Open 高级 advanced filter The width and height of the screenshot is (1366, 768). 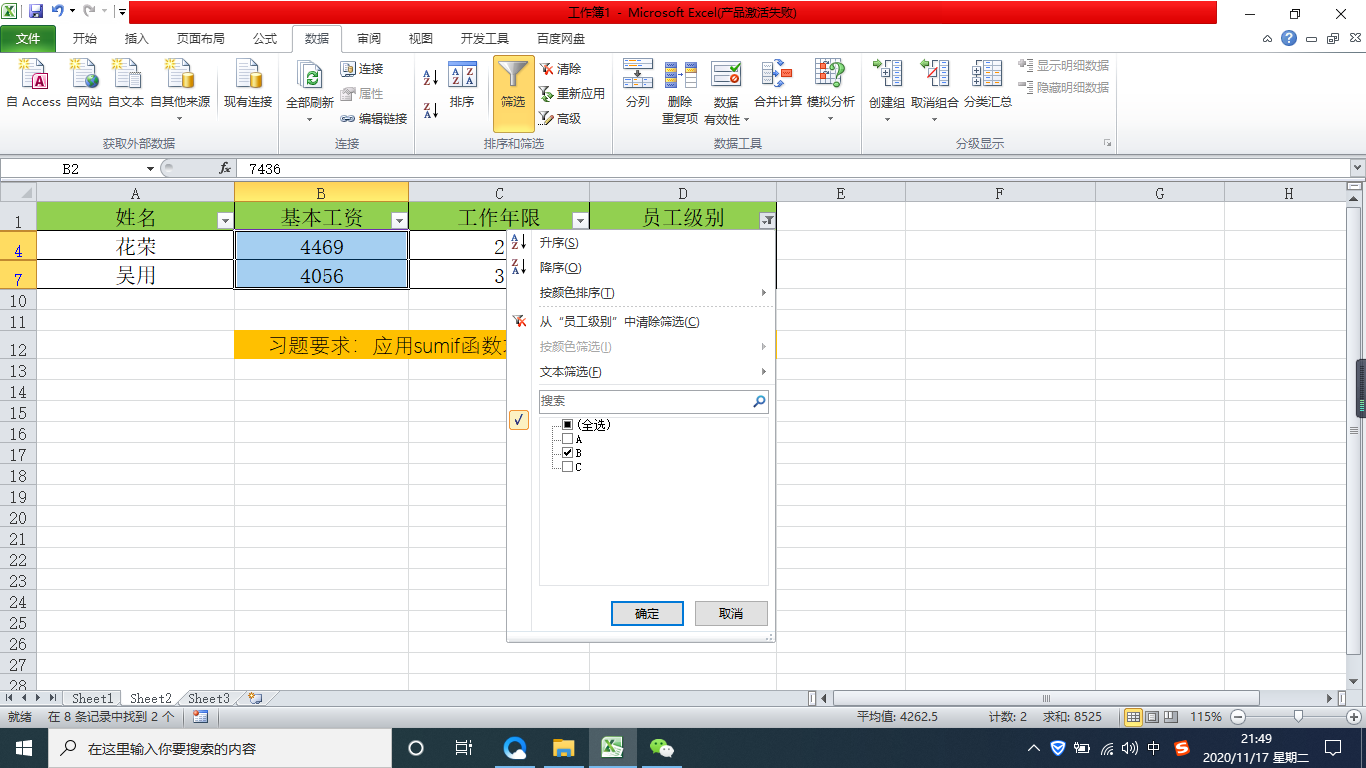560,118
